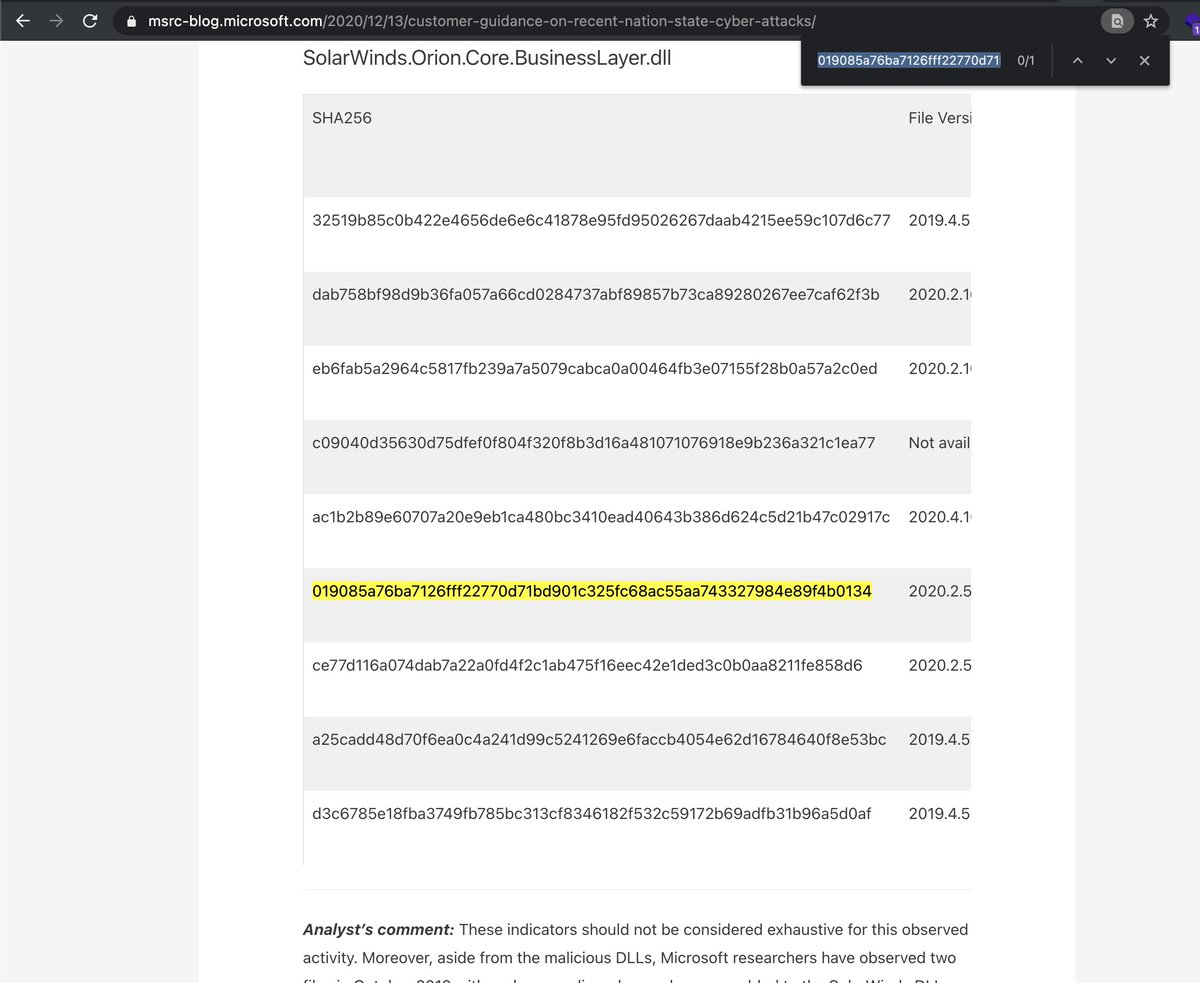Open the find-in-page magnifier icon
This screenshot has height=983, width=1200.
1116,20
